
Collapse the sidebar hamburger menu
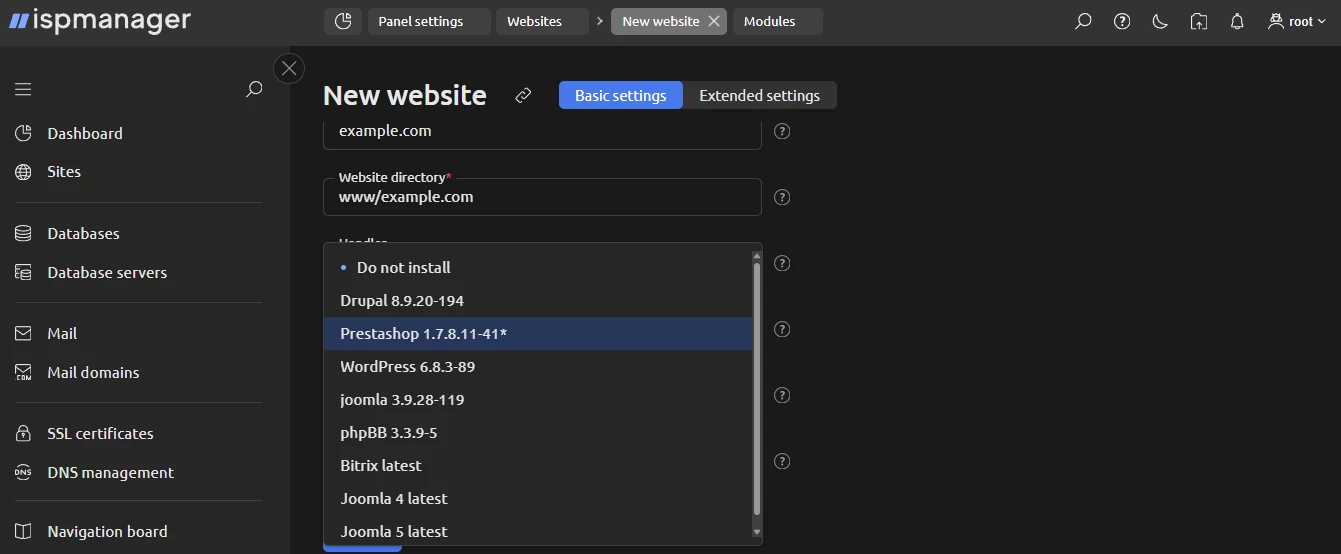[23, 89]
